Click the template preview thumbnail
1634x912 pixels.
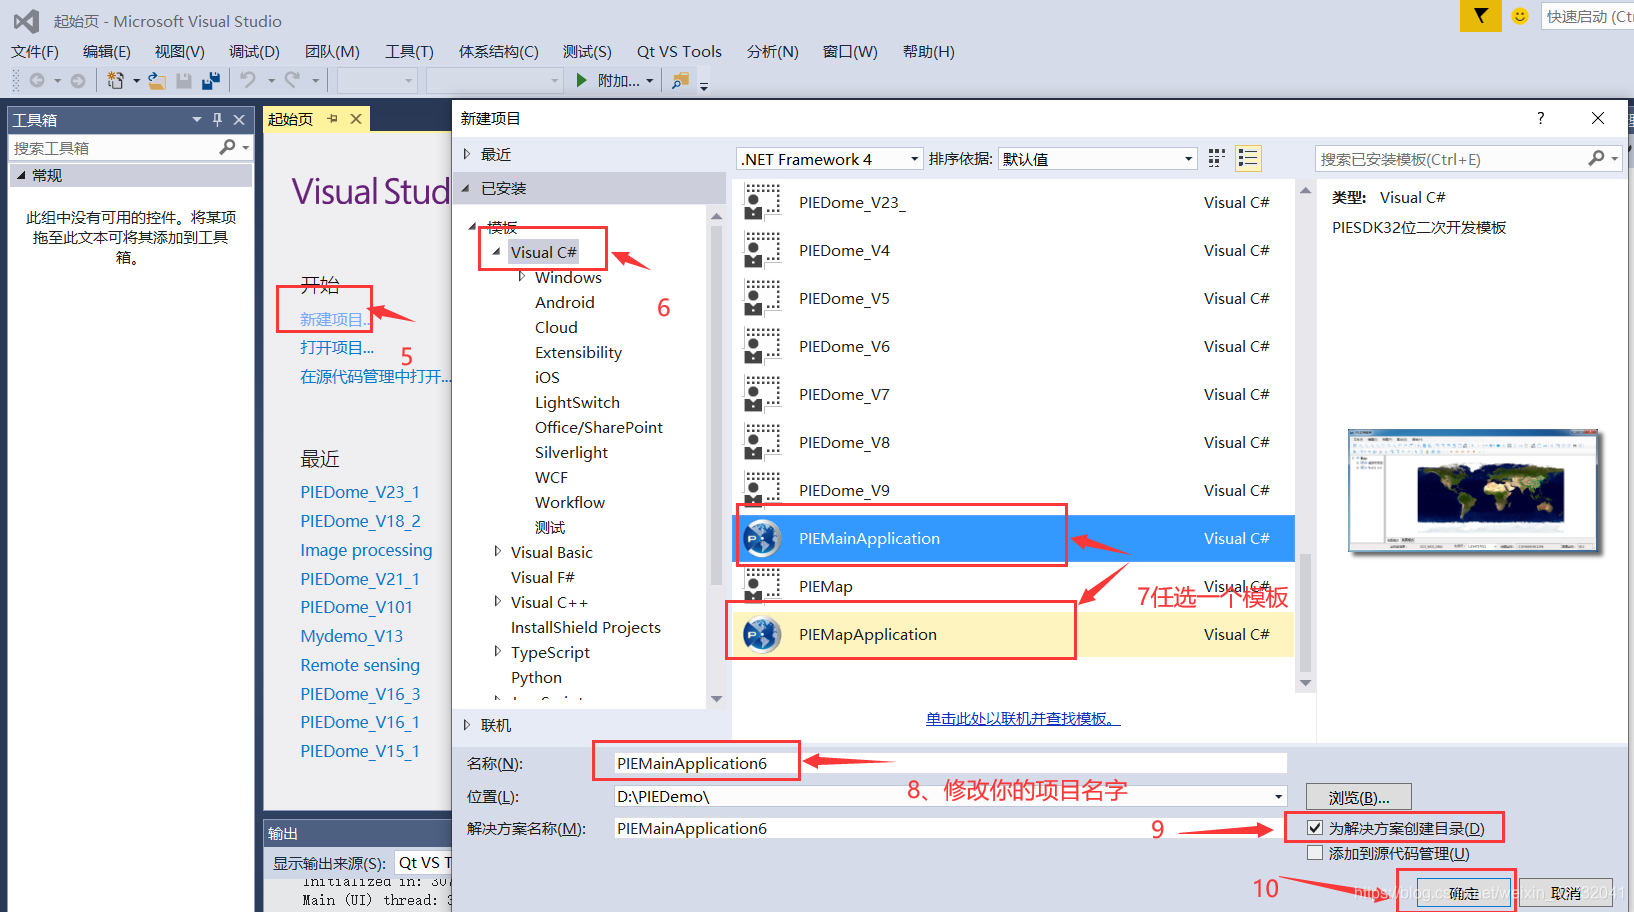tap(1473, 491)
